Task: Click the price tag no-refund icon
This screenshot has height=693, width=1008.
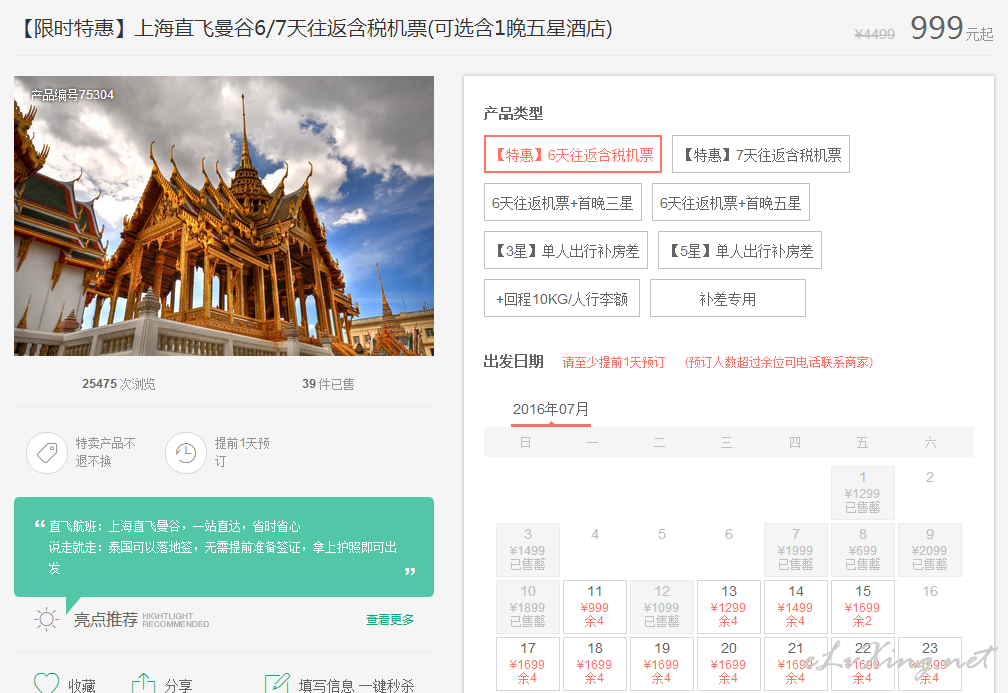Action: 47,453
